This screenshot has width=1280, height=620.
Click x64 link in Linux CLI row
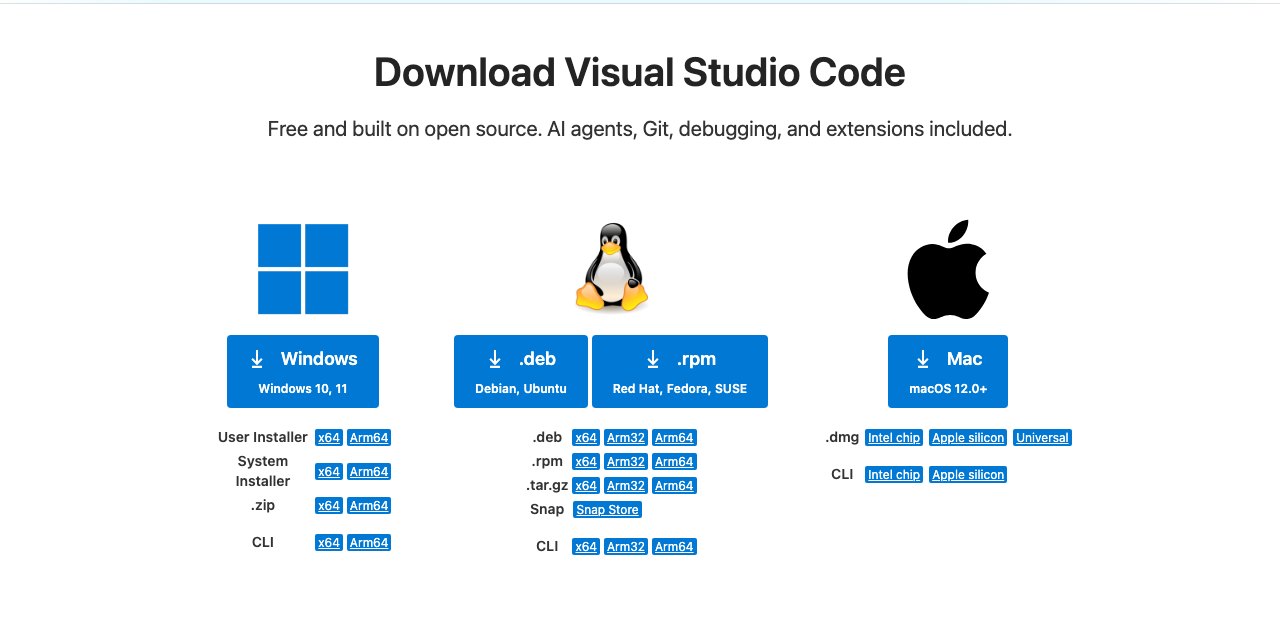coord(586,546)
